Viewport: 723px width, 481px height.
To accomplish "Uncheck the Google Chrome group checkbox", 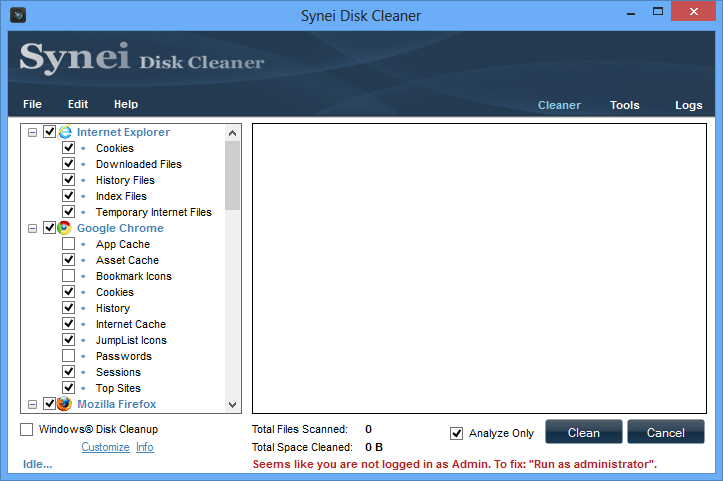I will click(x=49, y=228).
